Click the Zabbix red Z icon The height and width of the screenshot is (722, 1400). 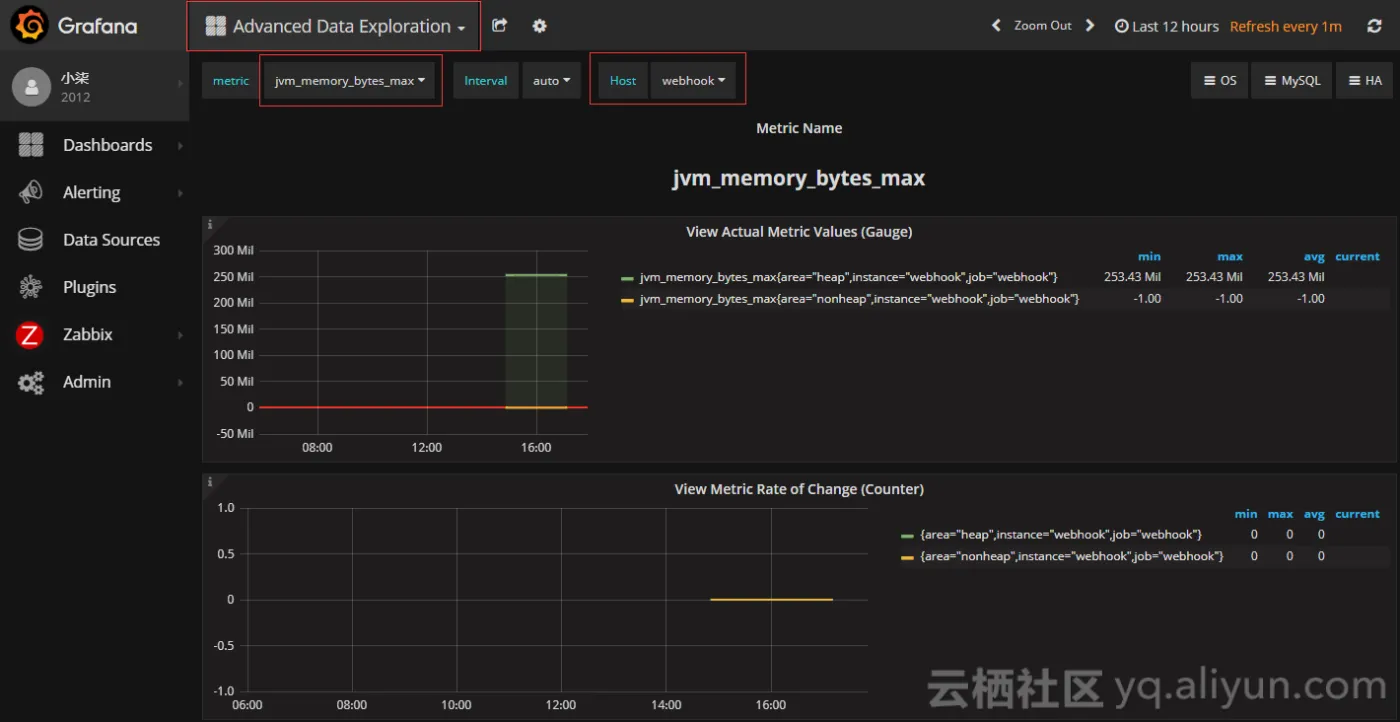click(30, 335)
